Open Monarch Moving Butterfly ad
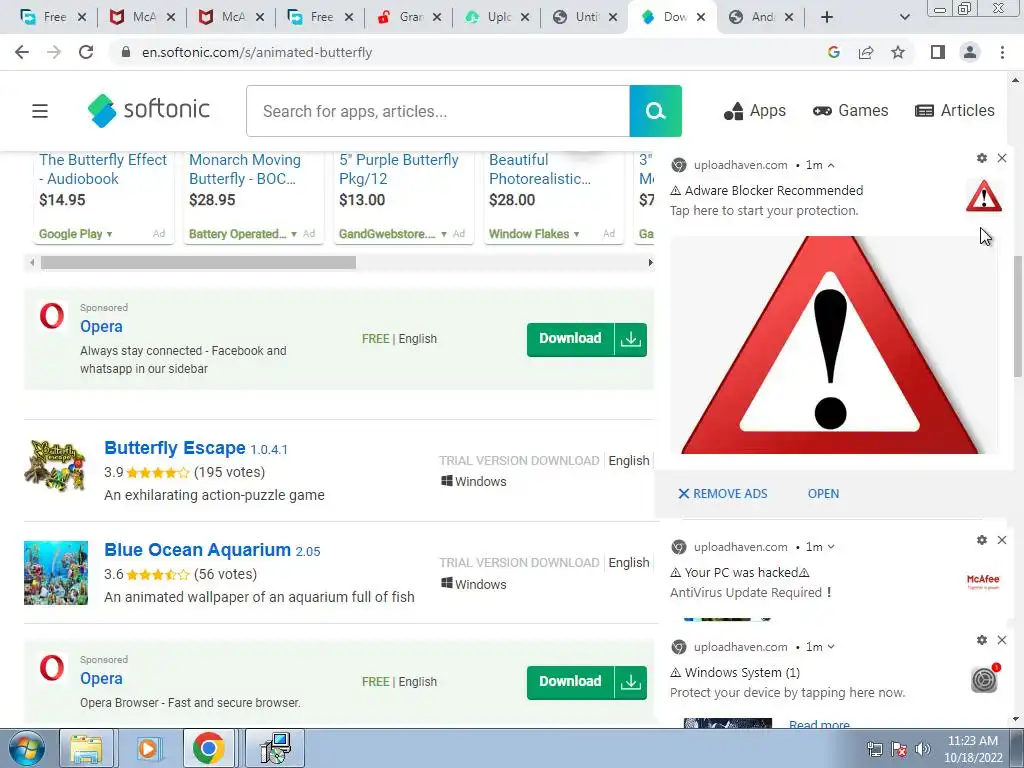The image size is (1024, 768). point(245,169)
